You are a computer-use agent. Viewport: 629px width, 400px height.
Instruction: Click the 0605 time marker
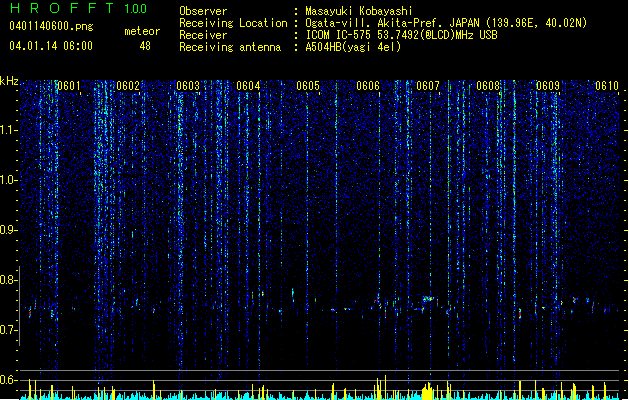pos(308,86)
